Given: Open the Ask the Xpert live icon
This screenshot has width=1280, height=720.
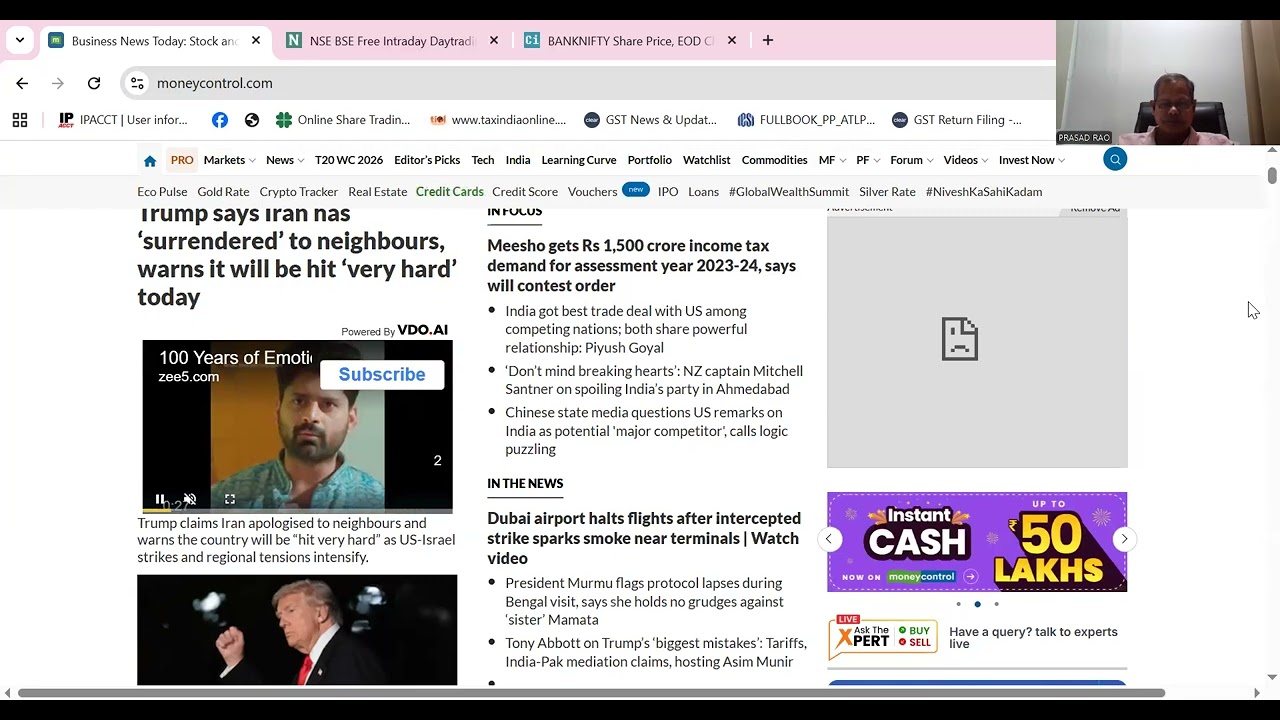Looking at the screenshot, I should coord(883,637).
